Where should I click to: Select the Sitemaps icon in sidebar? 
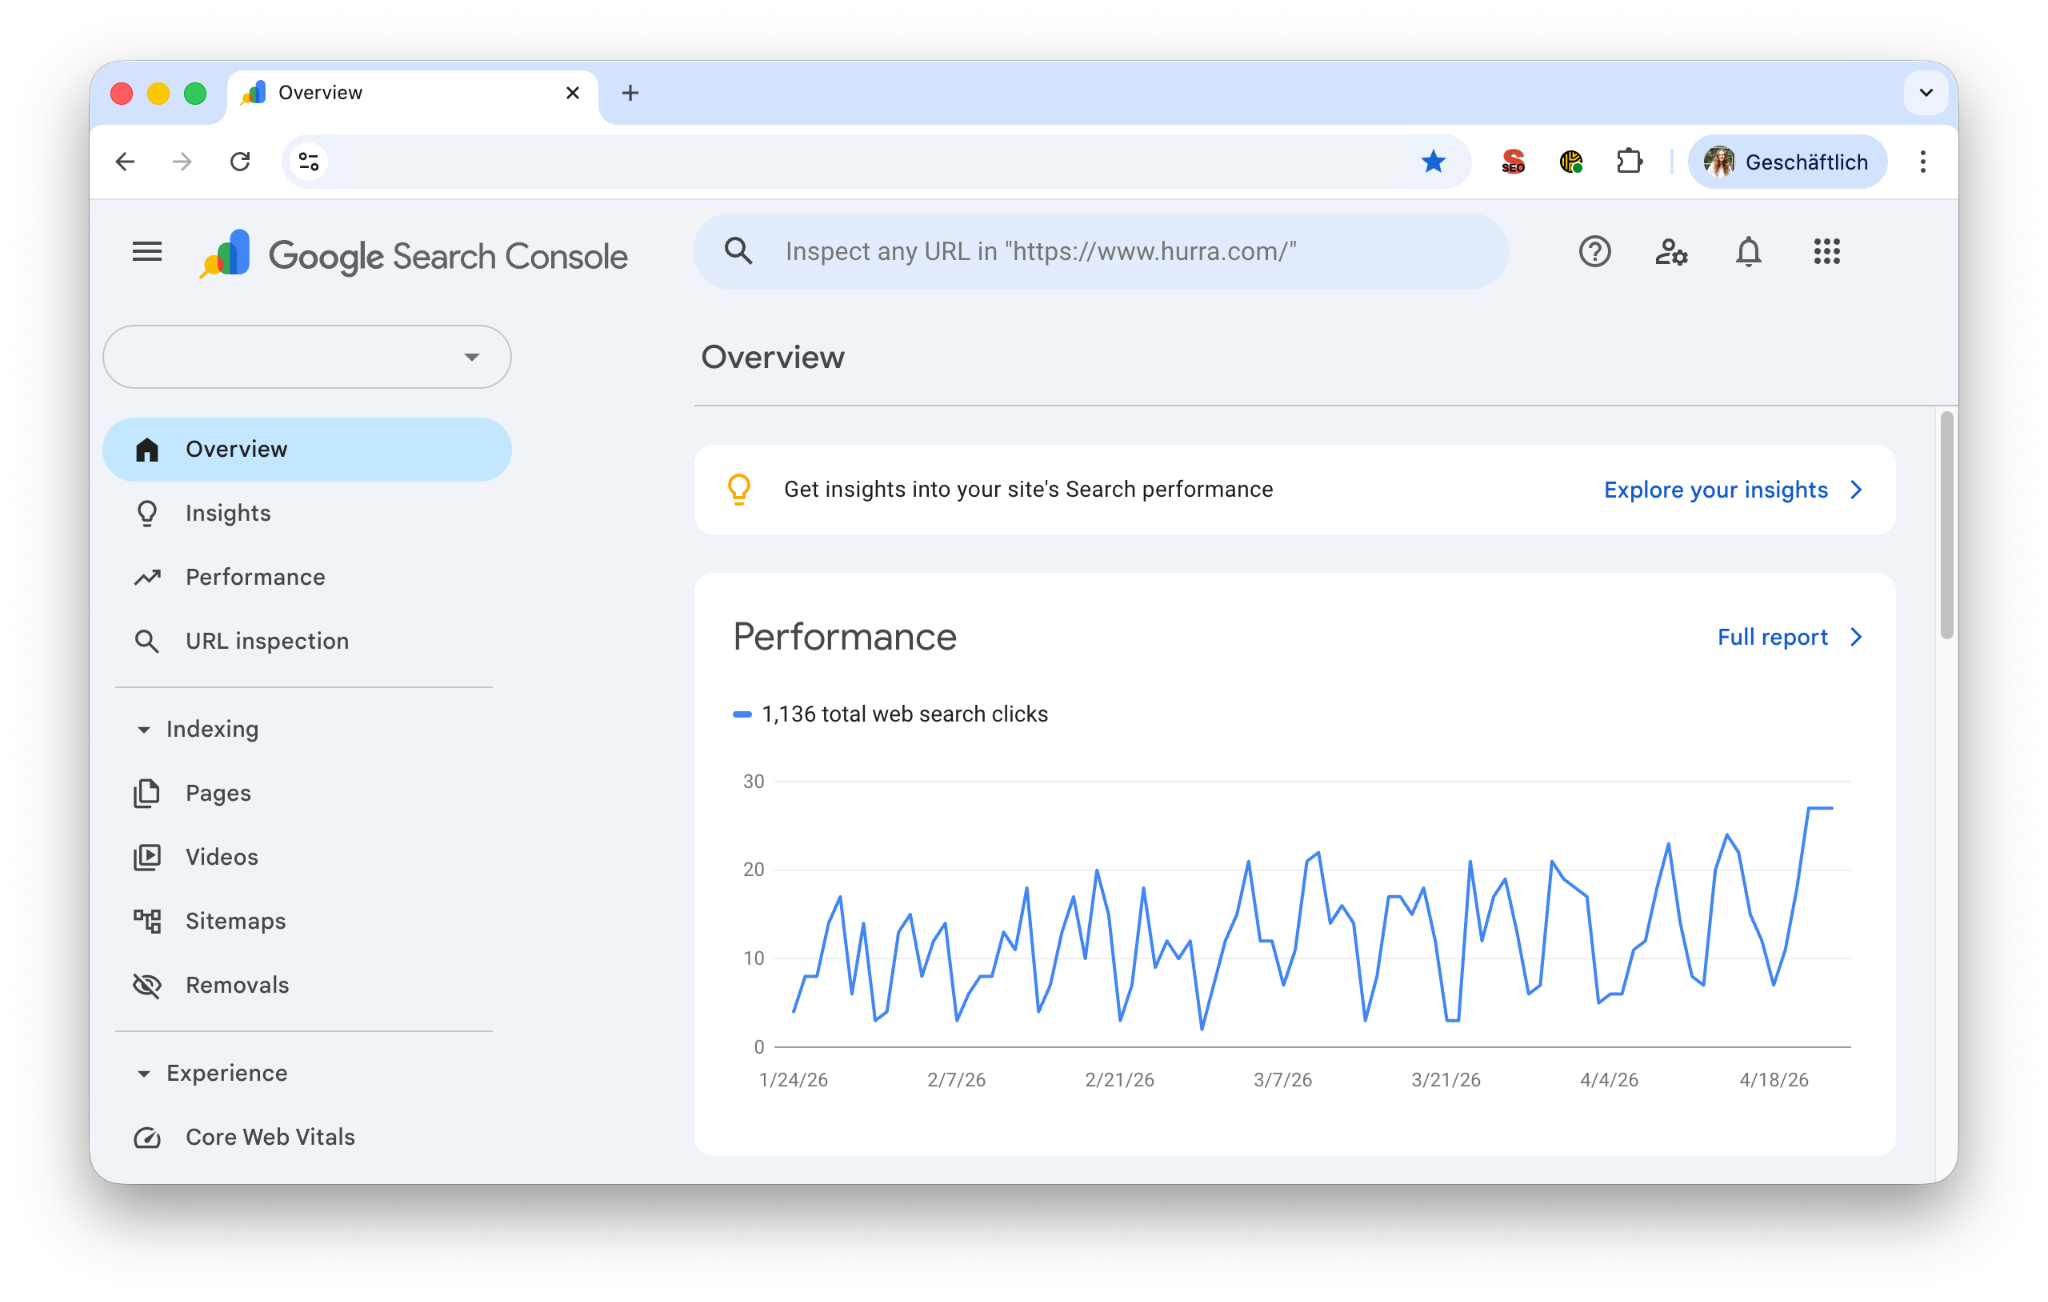[147, 921]
